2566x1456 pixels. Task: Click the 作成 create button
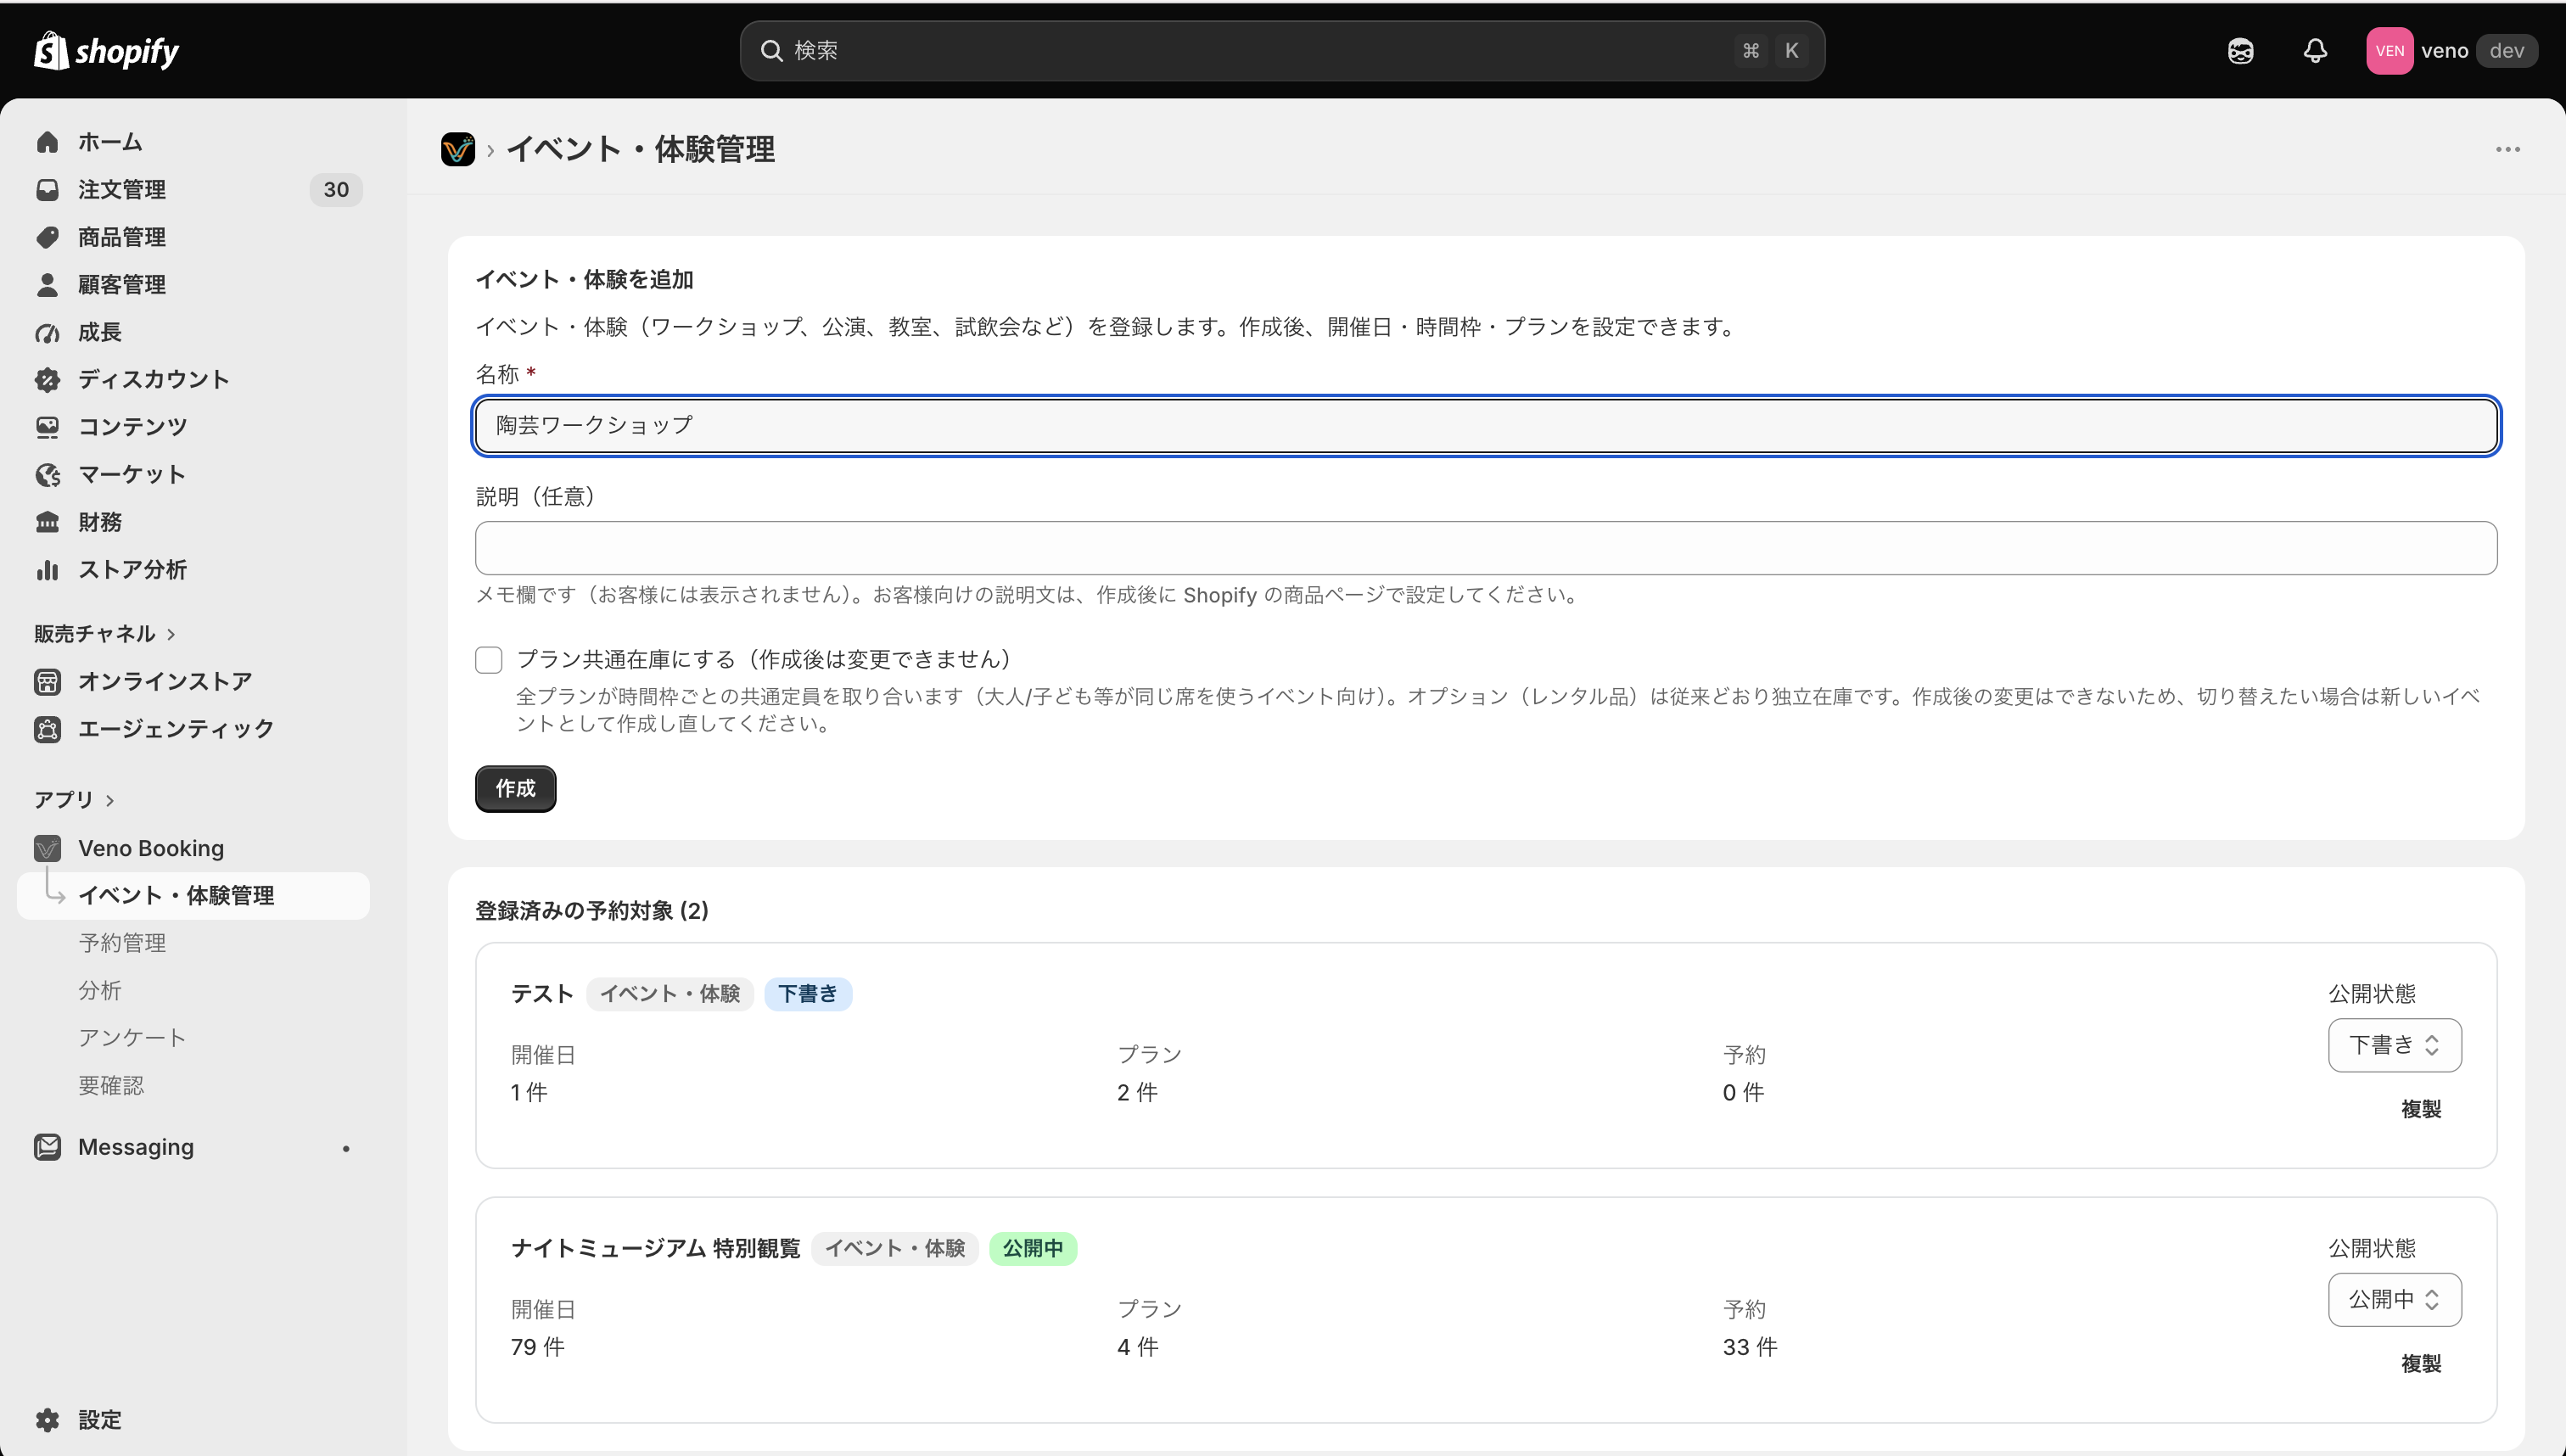516,789
